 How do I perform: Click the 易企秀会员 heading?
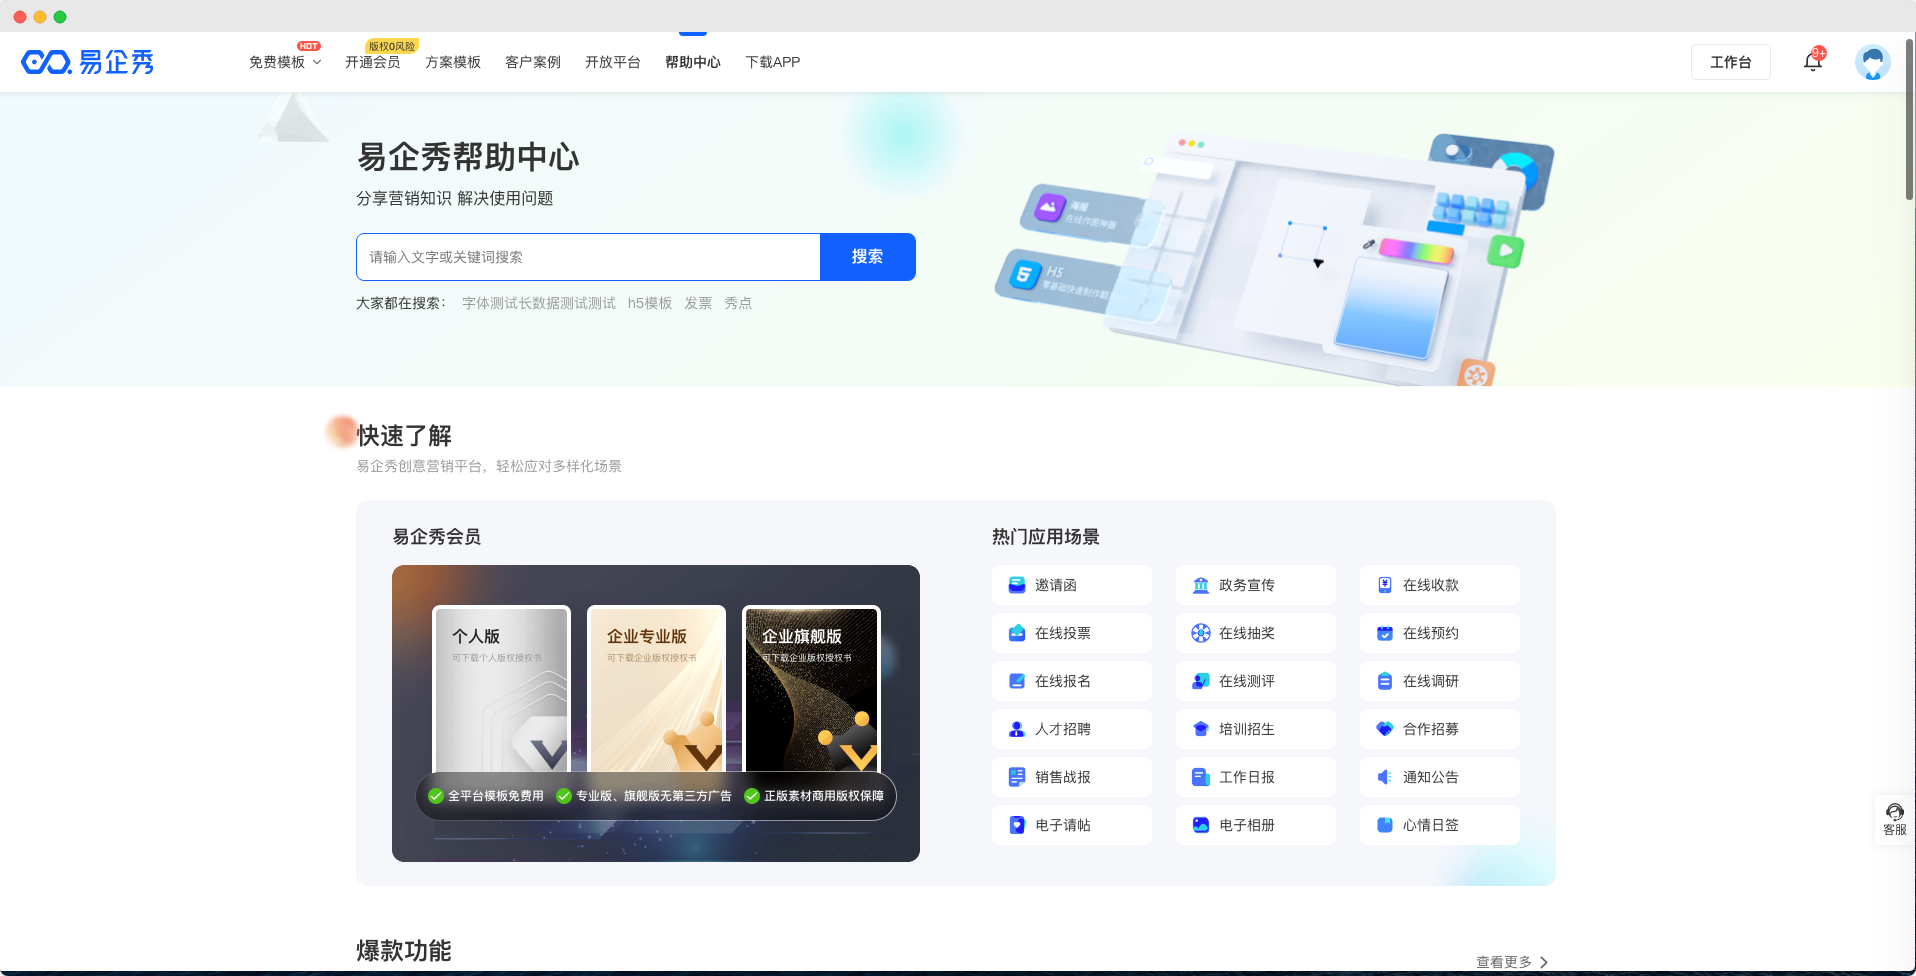pyautogui.click(x=437, y=537)
